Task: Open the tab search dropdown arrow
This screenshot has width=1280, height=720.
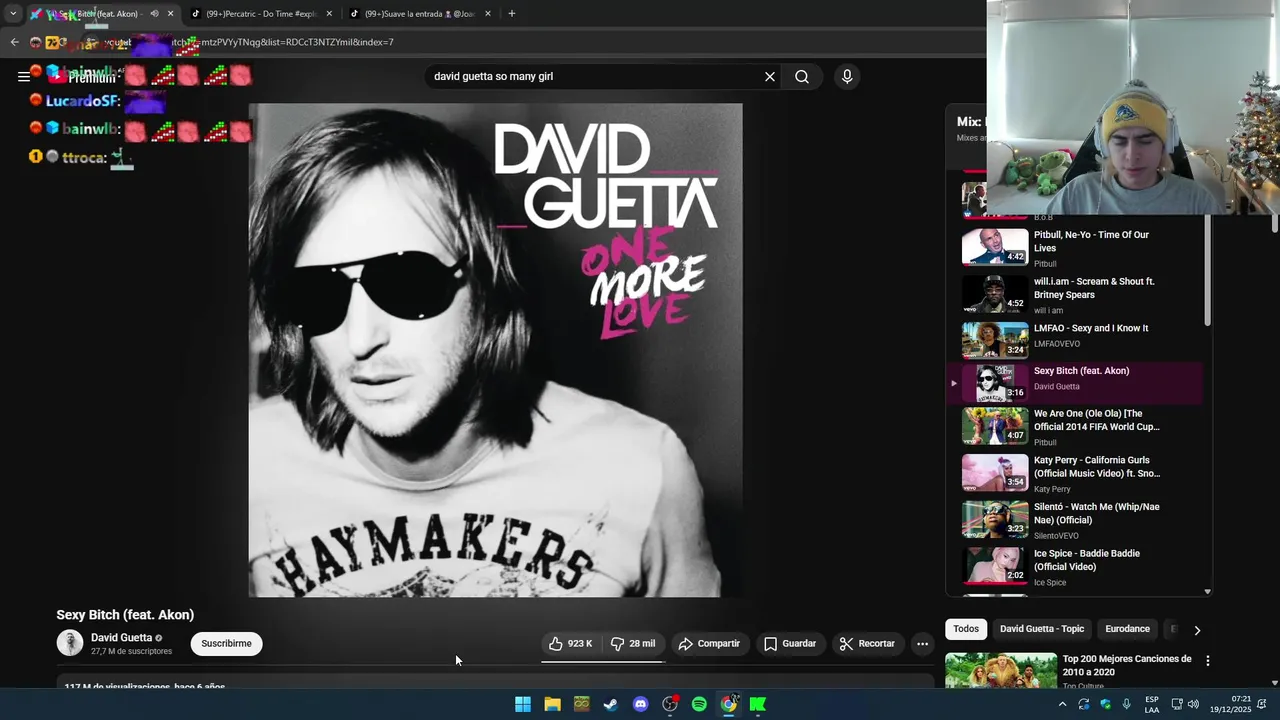Action: pos(13,14)
